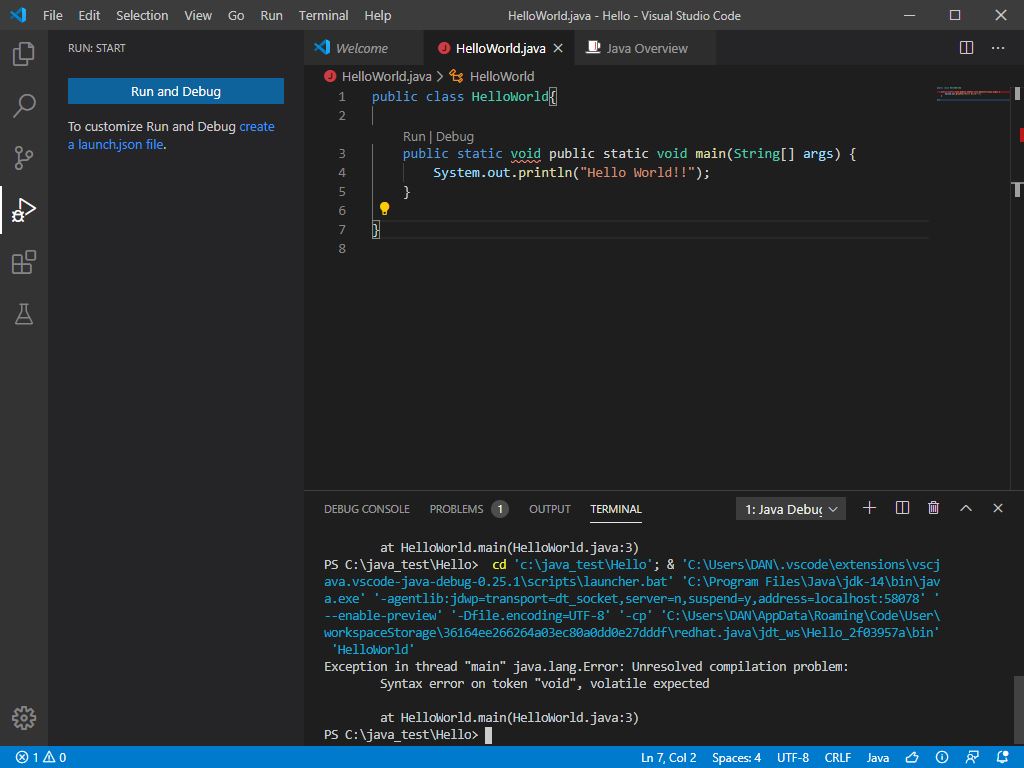Switch to the Debug Console panel tab
The height and width of the screenshot is (768, 1024).
(x=366, y=509)
